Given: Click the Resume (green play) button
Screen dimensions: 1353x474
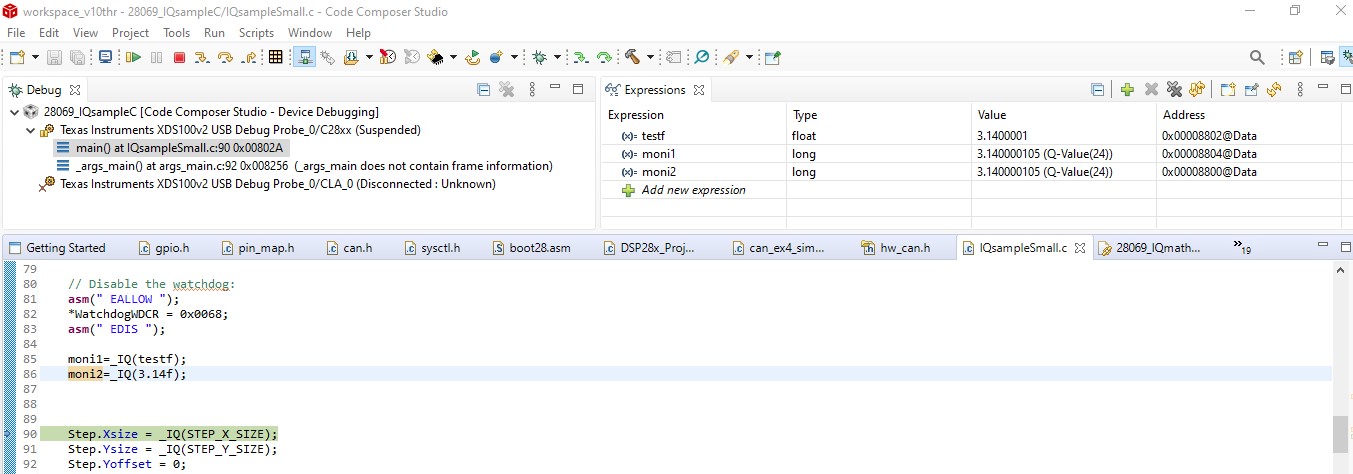Looking at the screenshot, I should tap(133, 58).
